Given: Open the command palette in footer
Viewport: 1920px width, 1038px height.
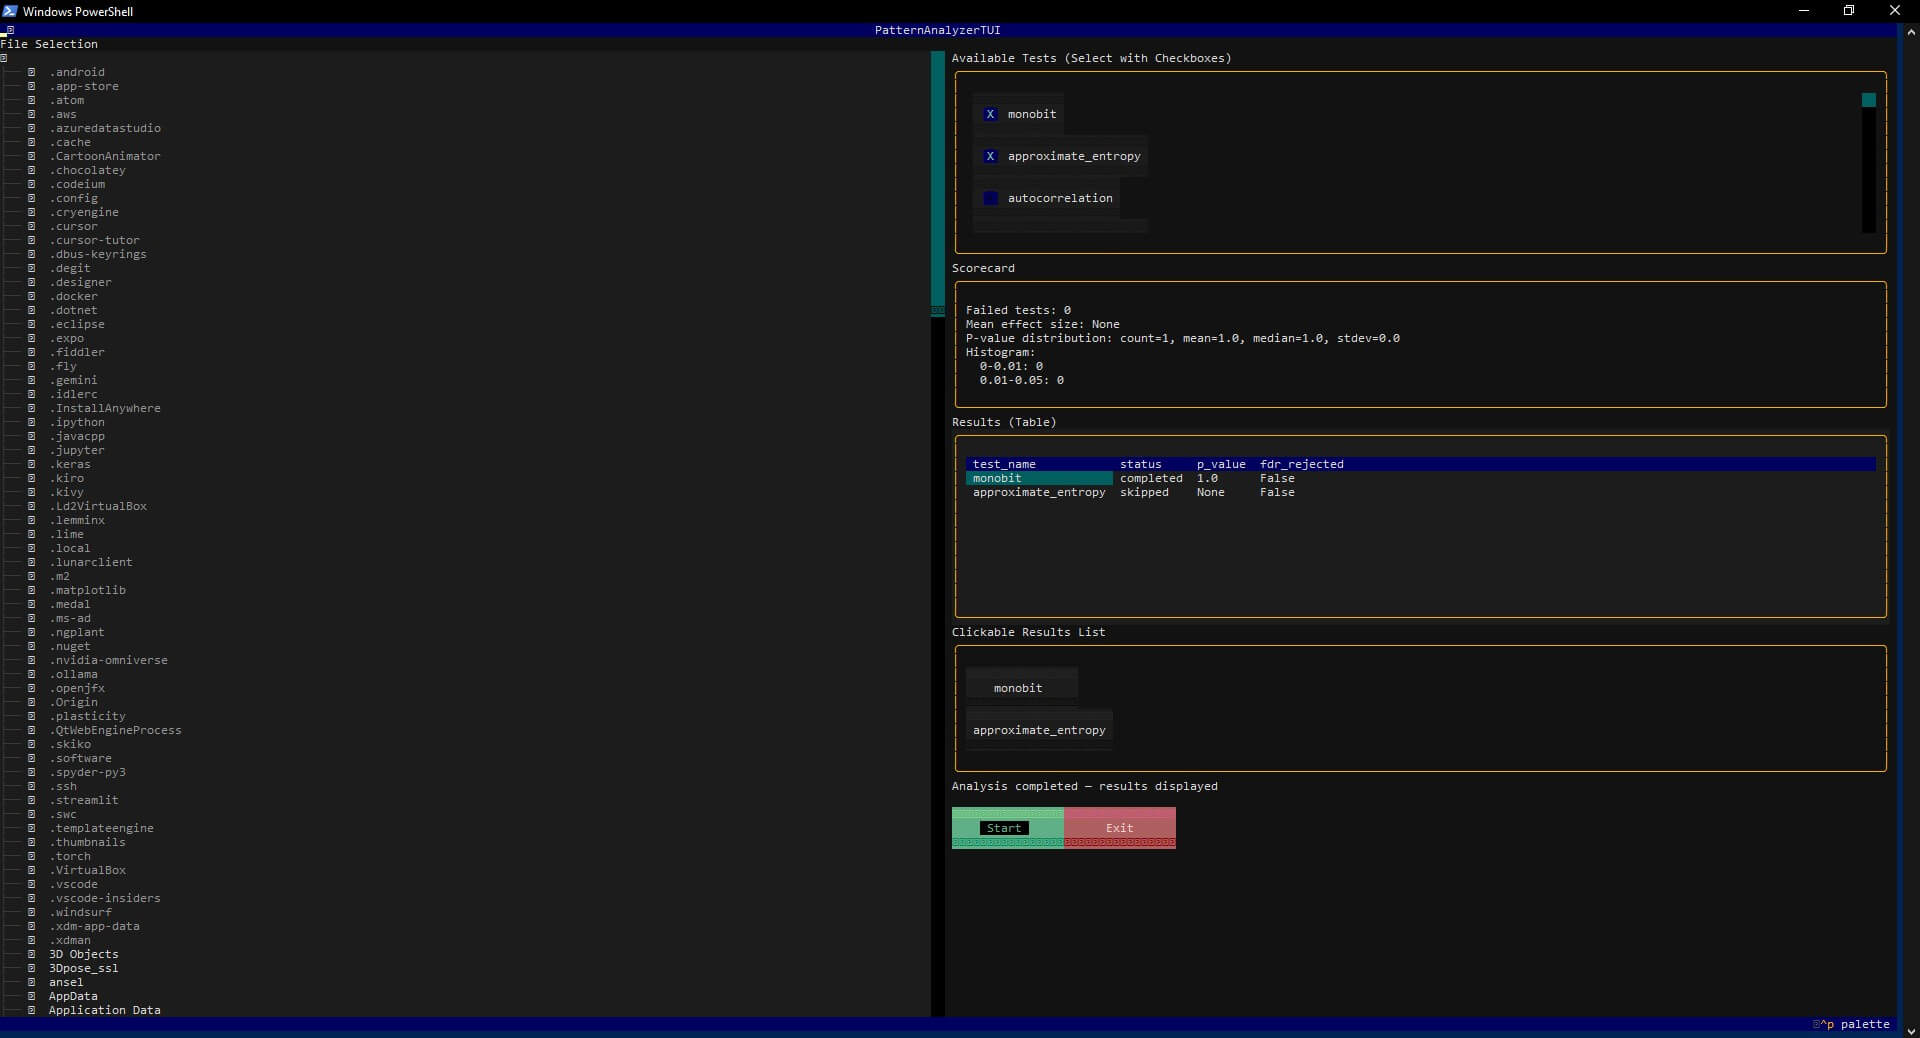Looking at the screenshot, I should pyautogui.click(x=1852, y=1024).
